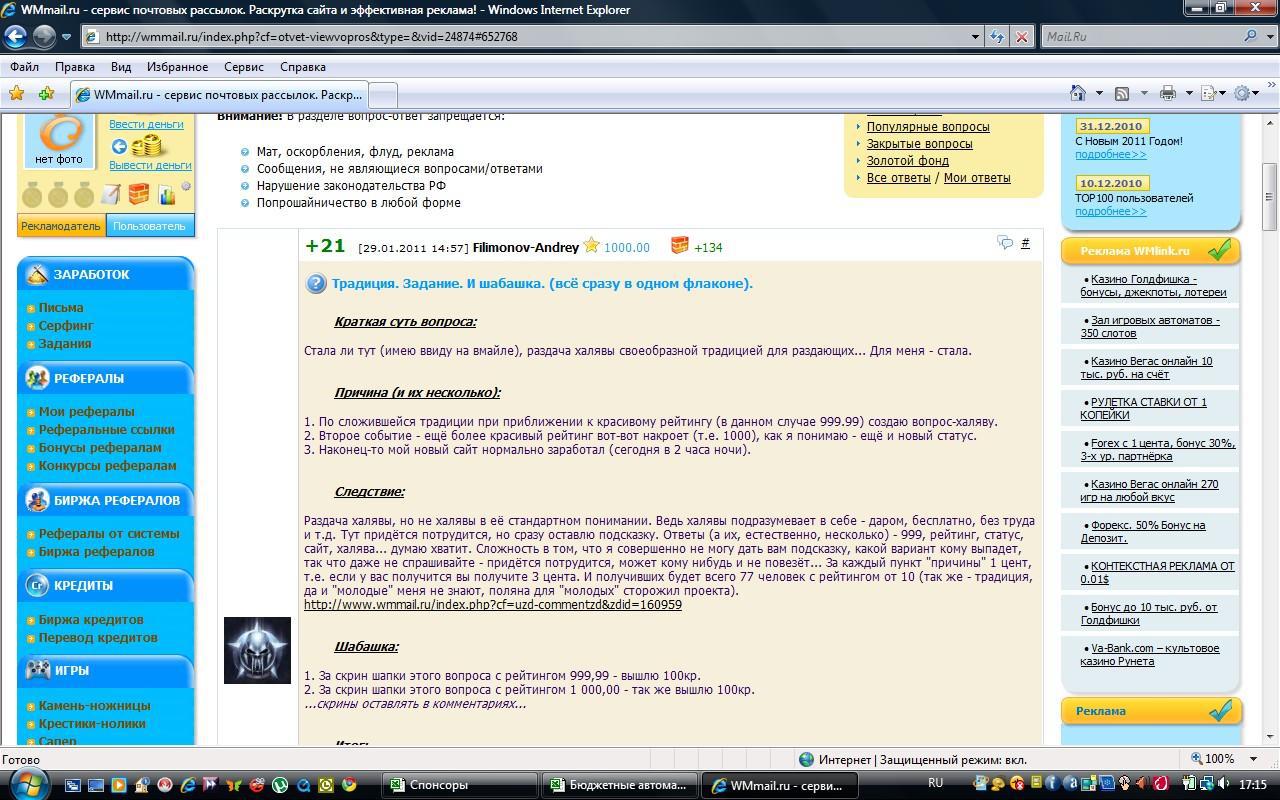Click the notepad with pencil icon
1280x800 pixels.
tap(111, 194)
